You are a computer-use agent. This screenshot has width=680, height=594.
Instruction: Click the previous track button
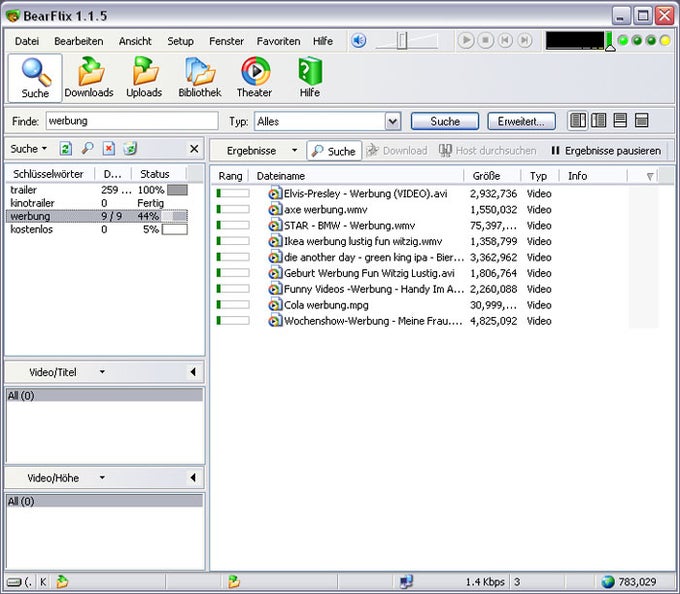505,40
